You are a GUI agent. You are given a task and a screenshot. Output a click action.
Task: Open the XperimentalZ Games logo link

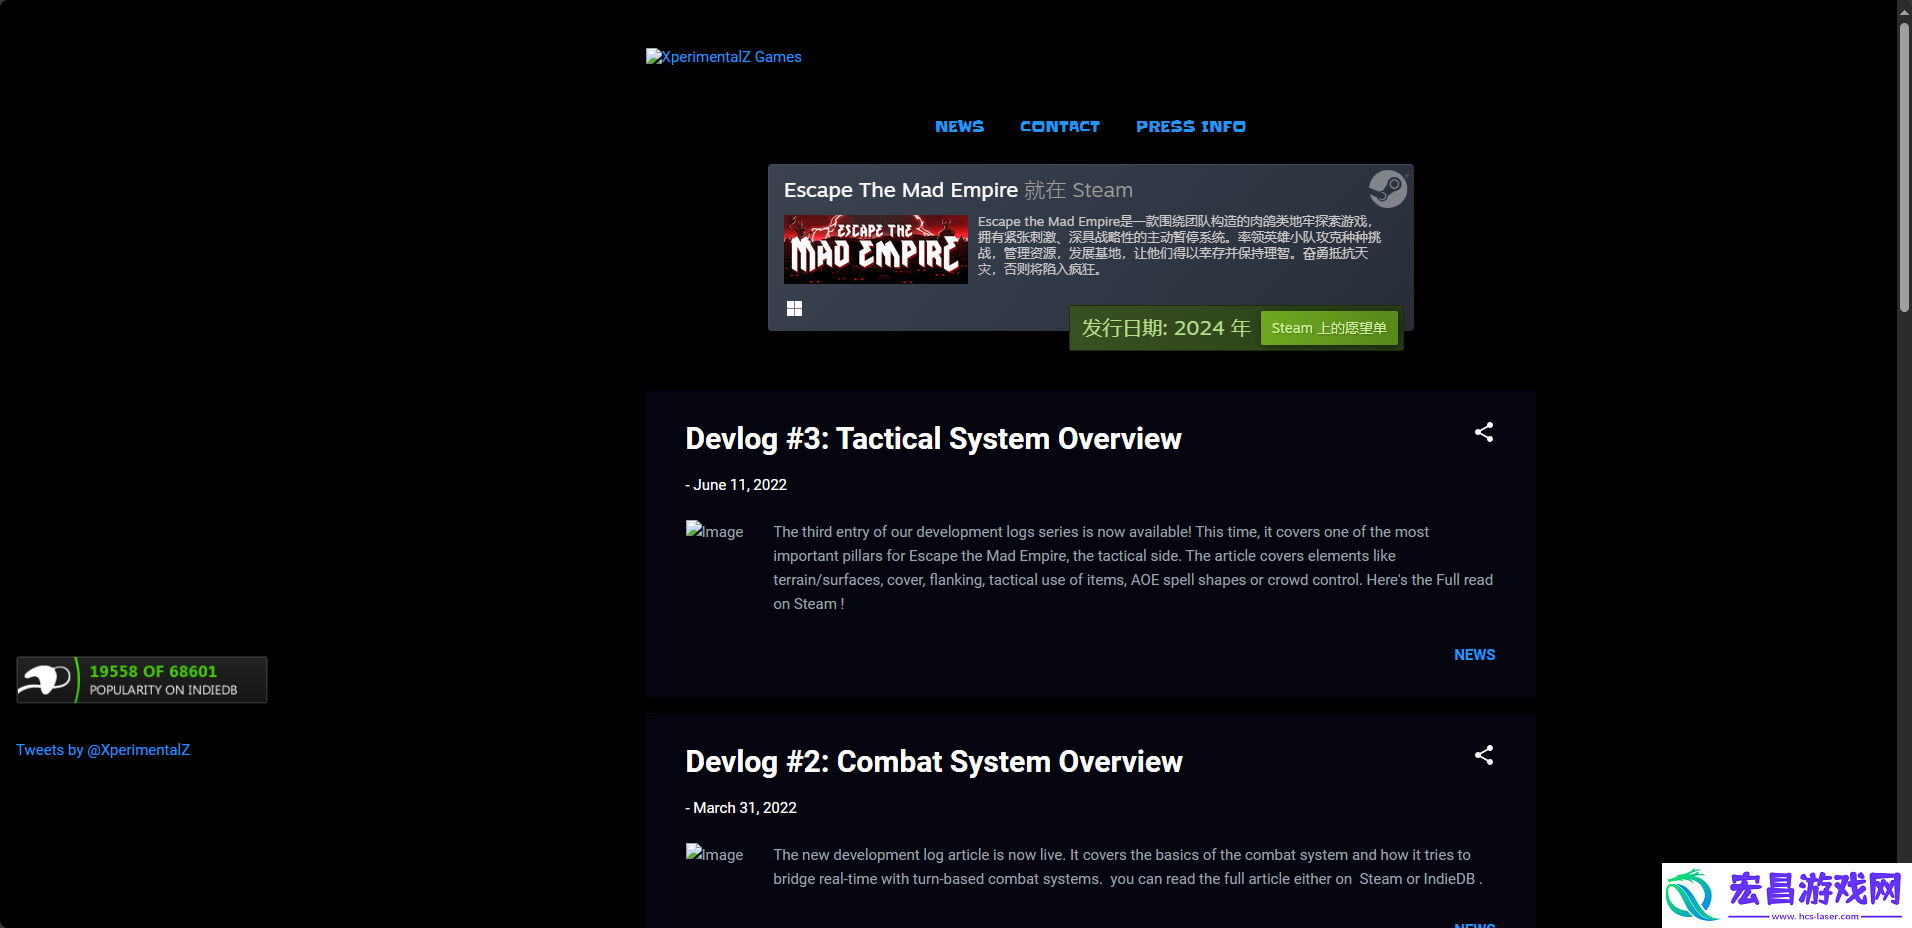724,57
